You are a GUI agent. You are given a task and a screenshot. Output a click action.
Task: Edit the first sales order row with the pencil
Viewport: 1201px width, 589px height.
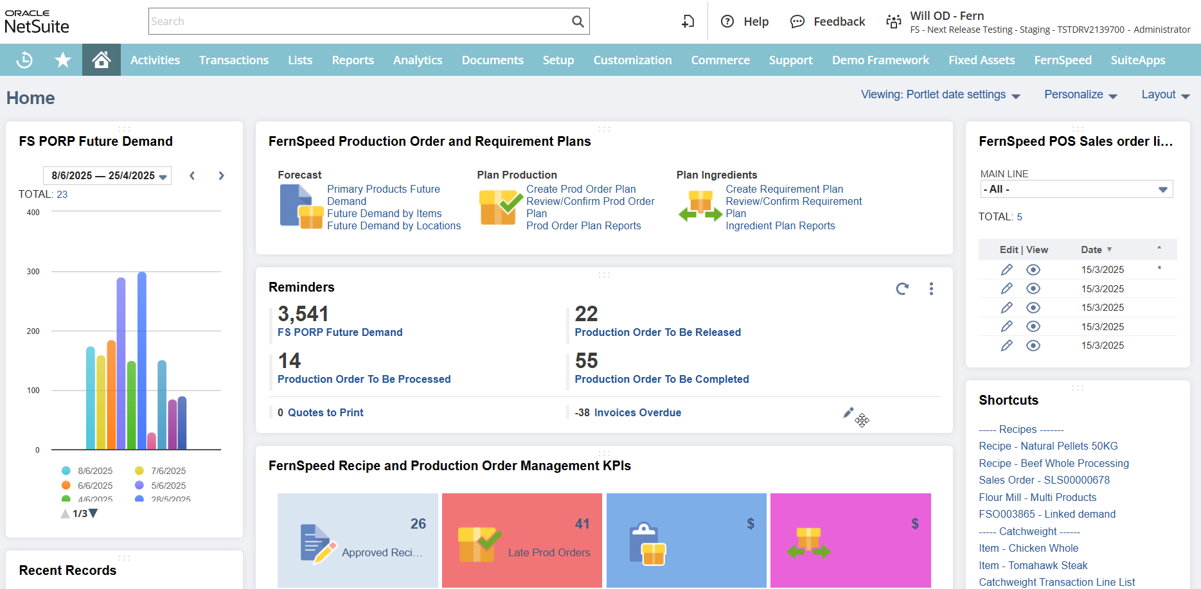(x=1007, y=270)
